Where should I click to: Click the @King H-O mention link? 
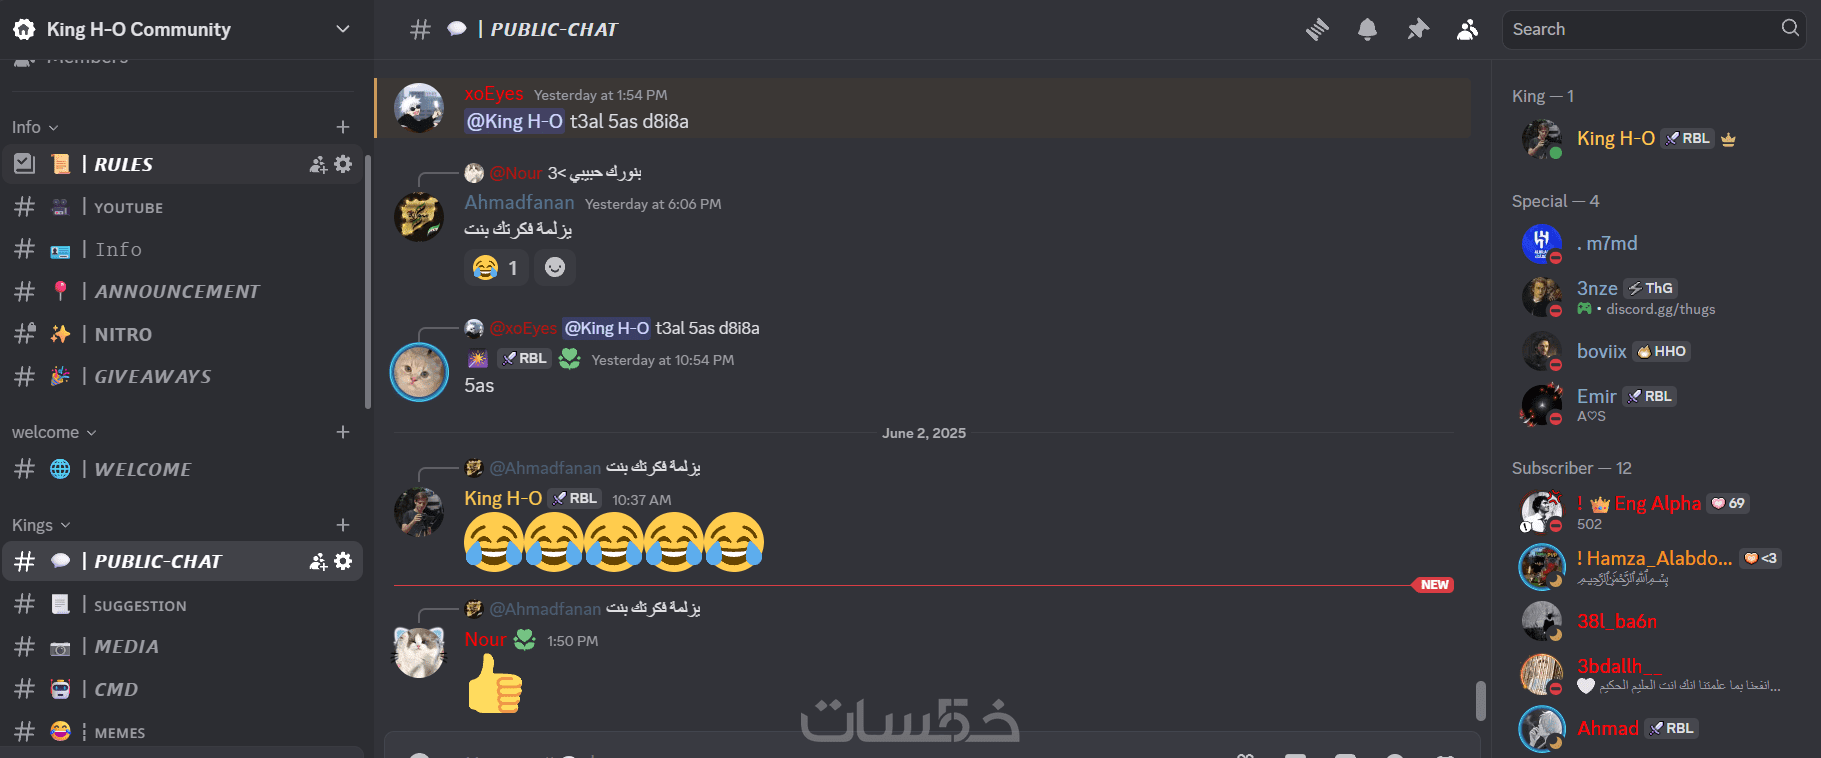515,121
